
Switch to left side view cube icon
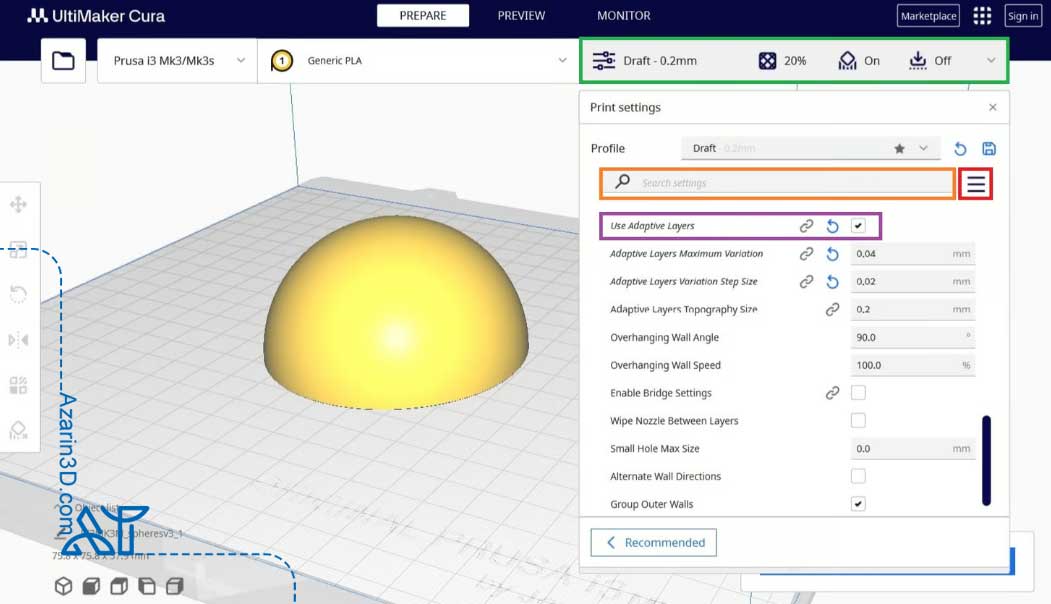tap(147, 587)
